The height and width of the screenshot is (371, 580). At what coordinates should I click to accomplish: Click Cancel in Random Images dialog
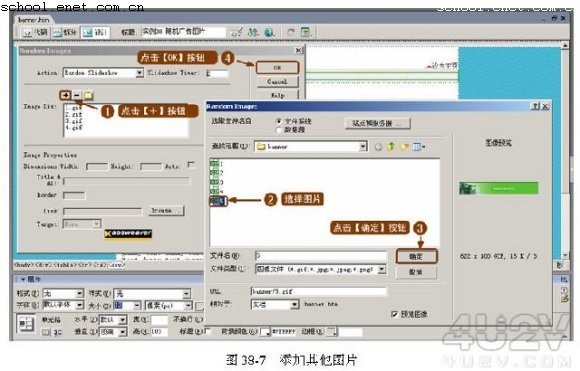tap(277, 81)
